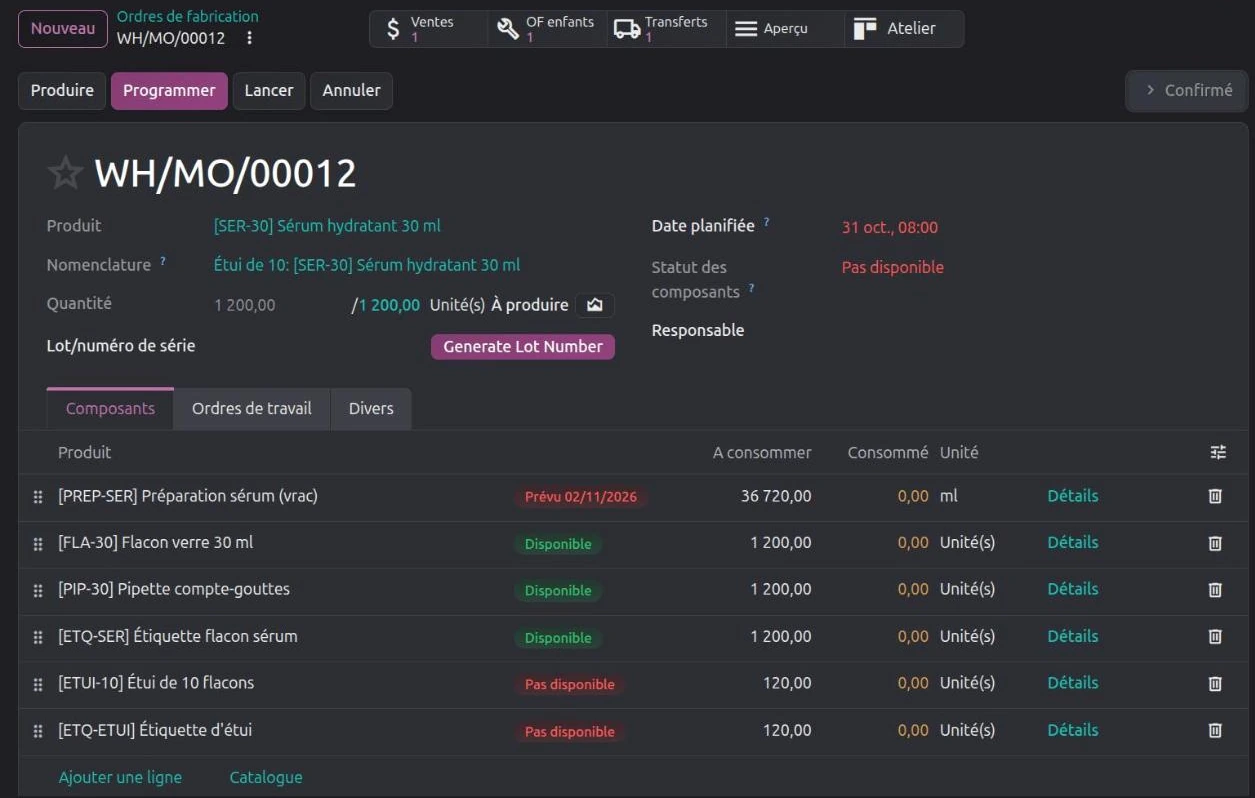Click the drag handle of the PIP-30 row
1255x798 pixels.
(38, 591)
